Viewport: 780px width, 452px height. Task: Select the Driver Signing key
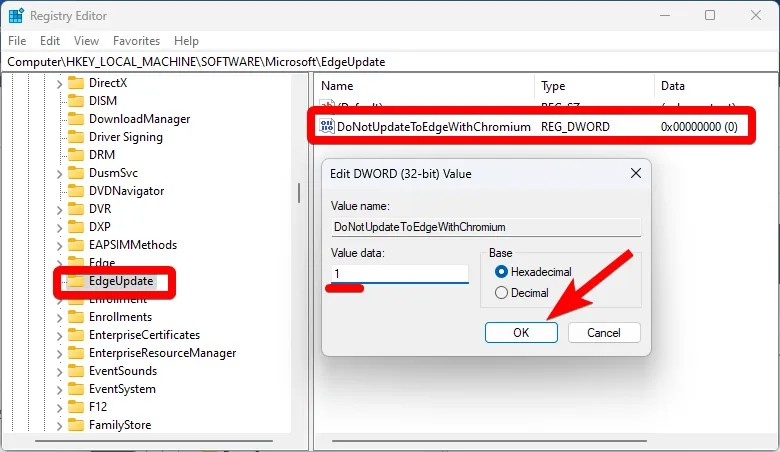click(126, 137)
